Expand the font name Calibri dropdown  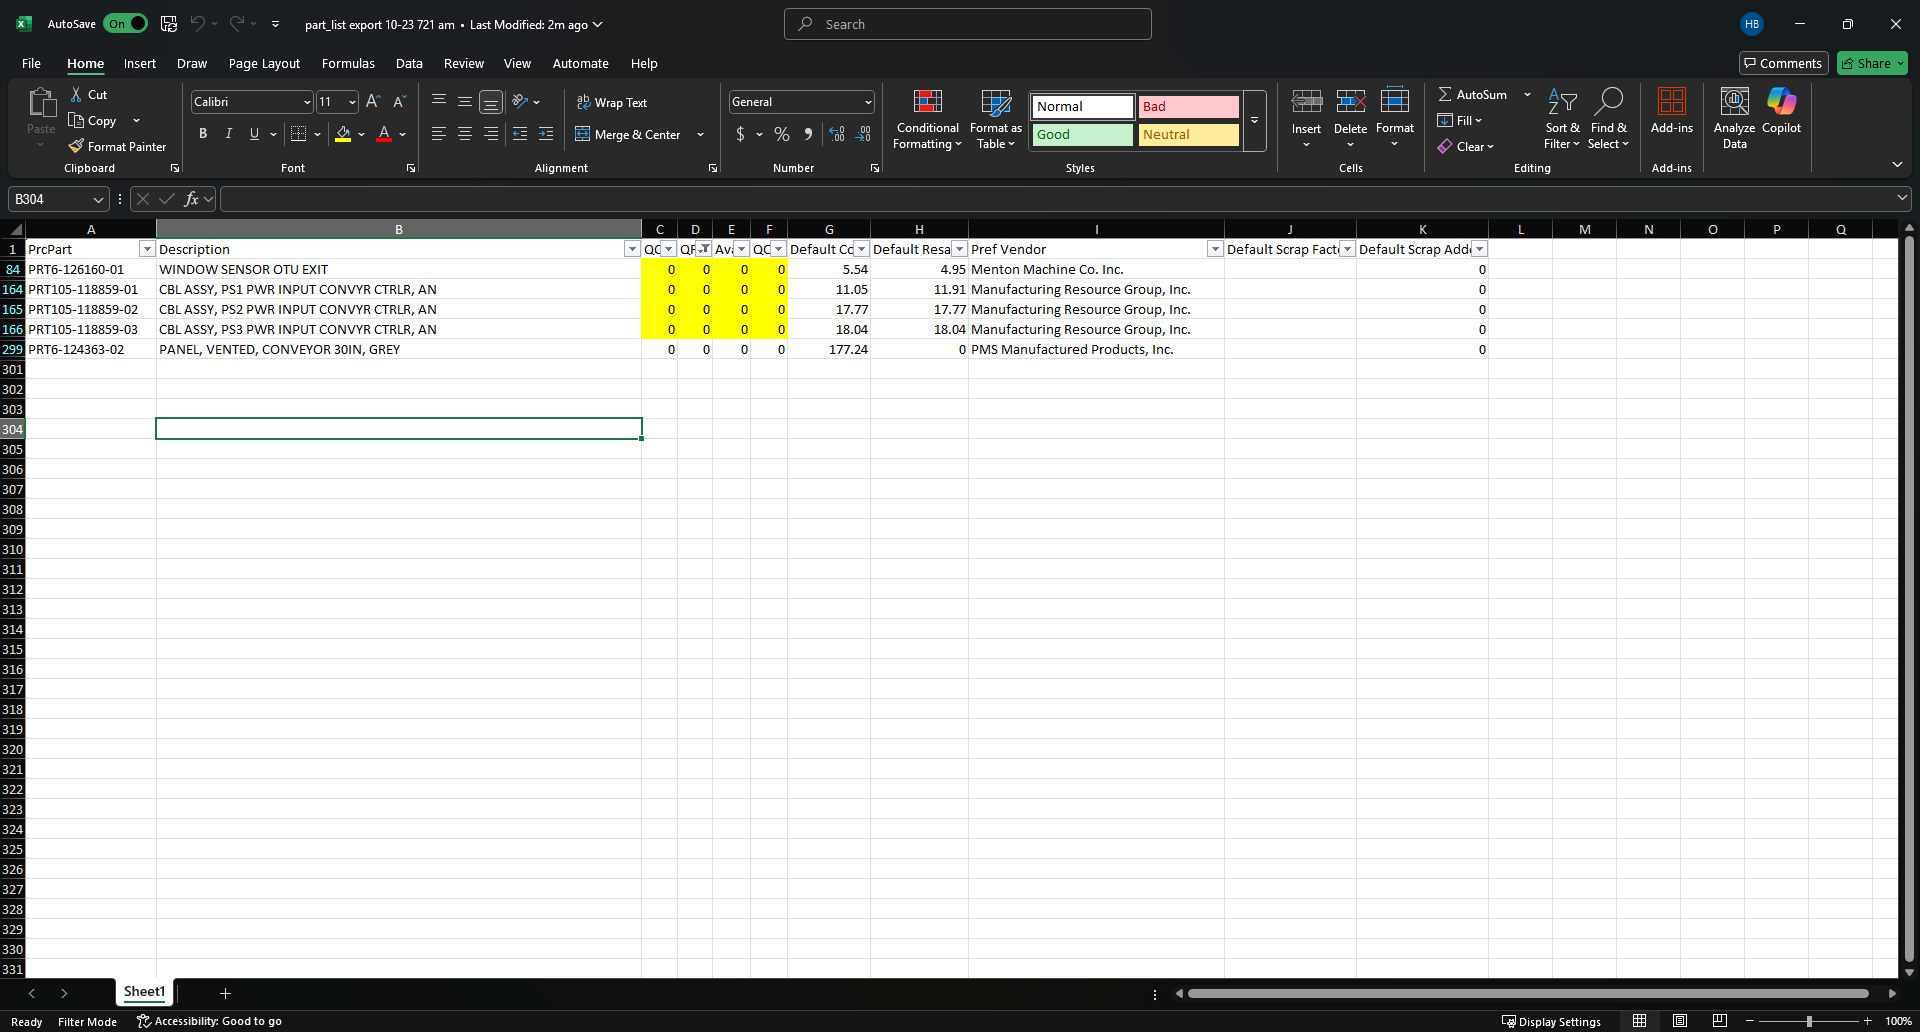(x=307, y=102)
